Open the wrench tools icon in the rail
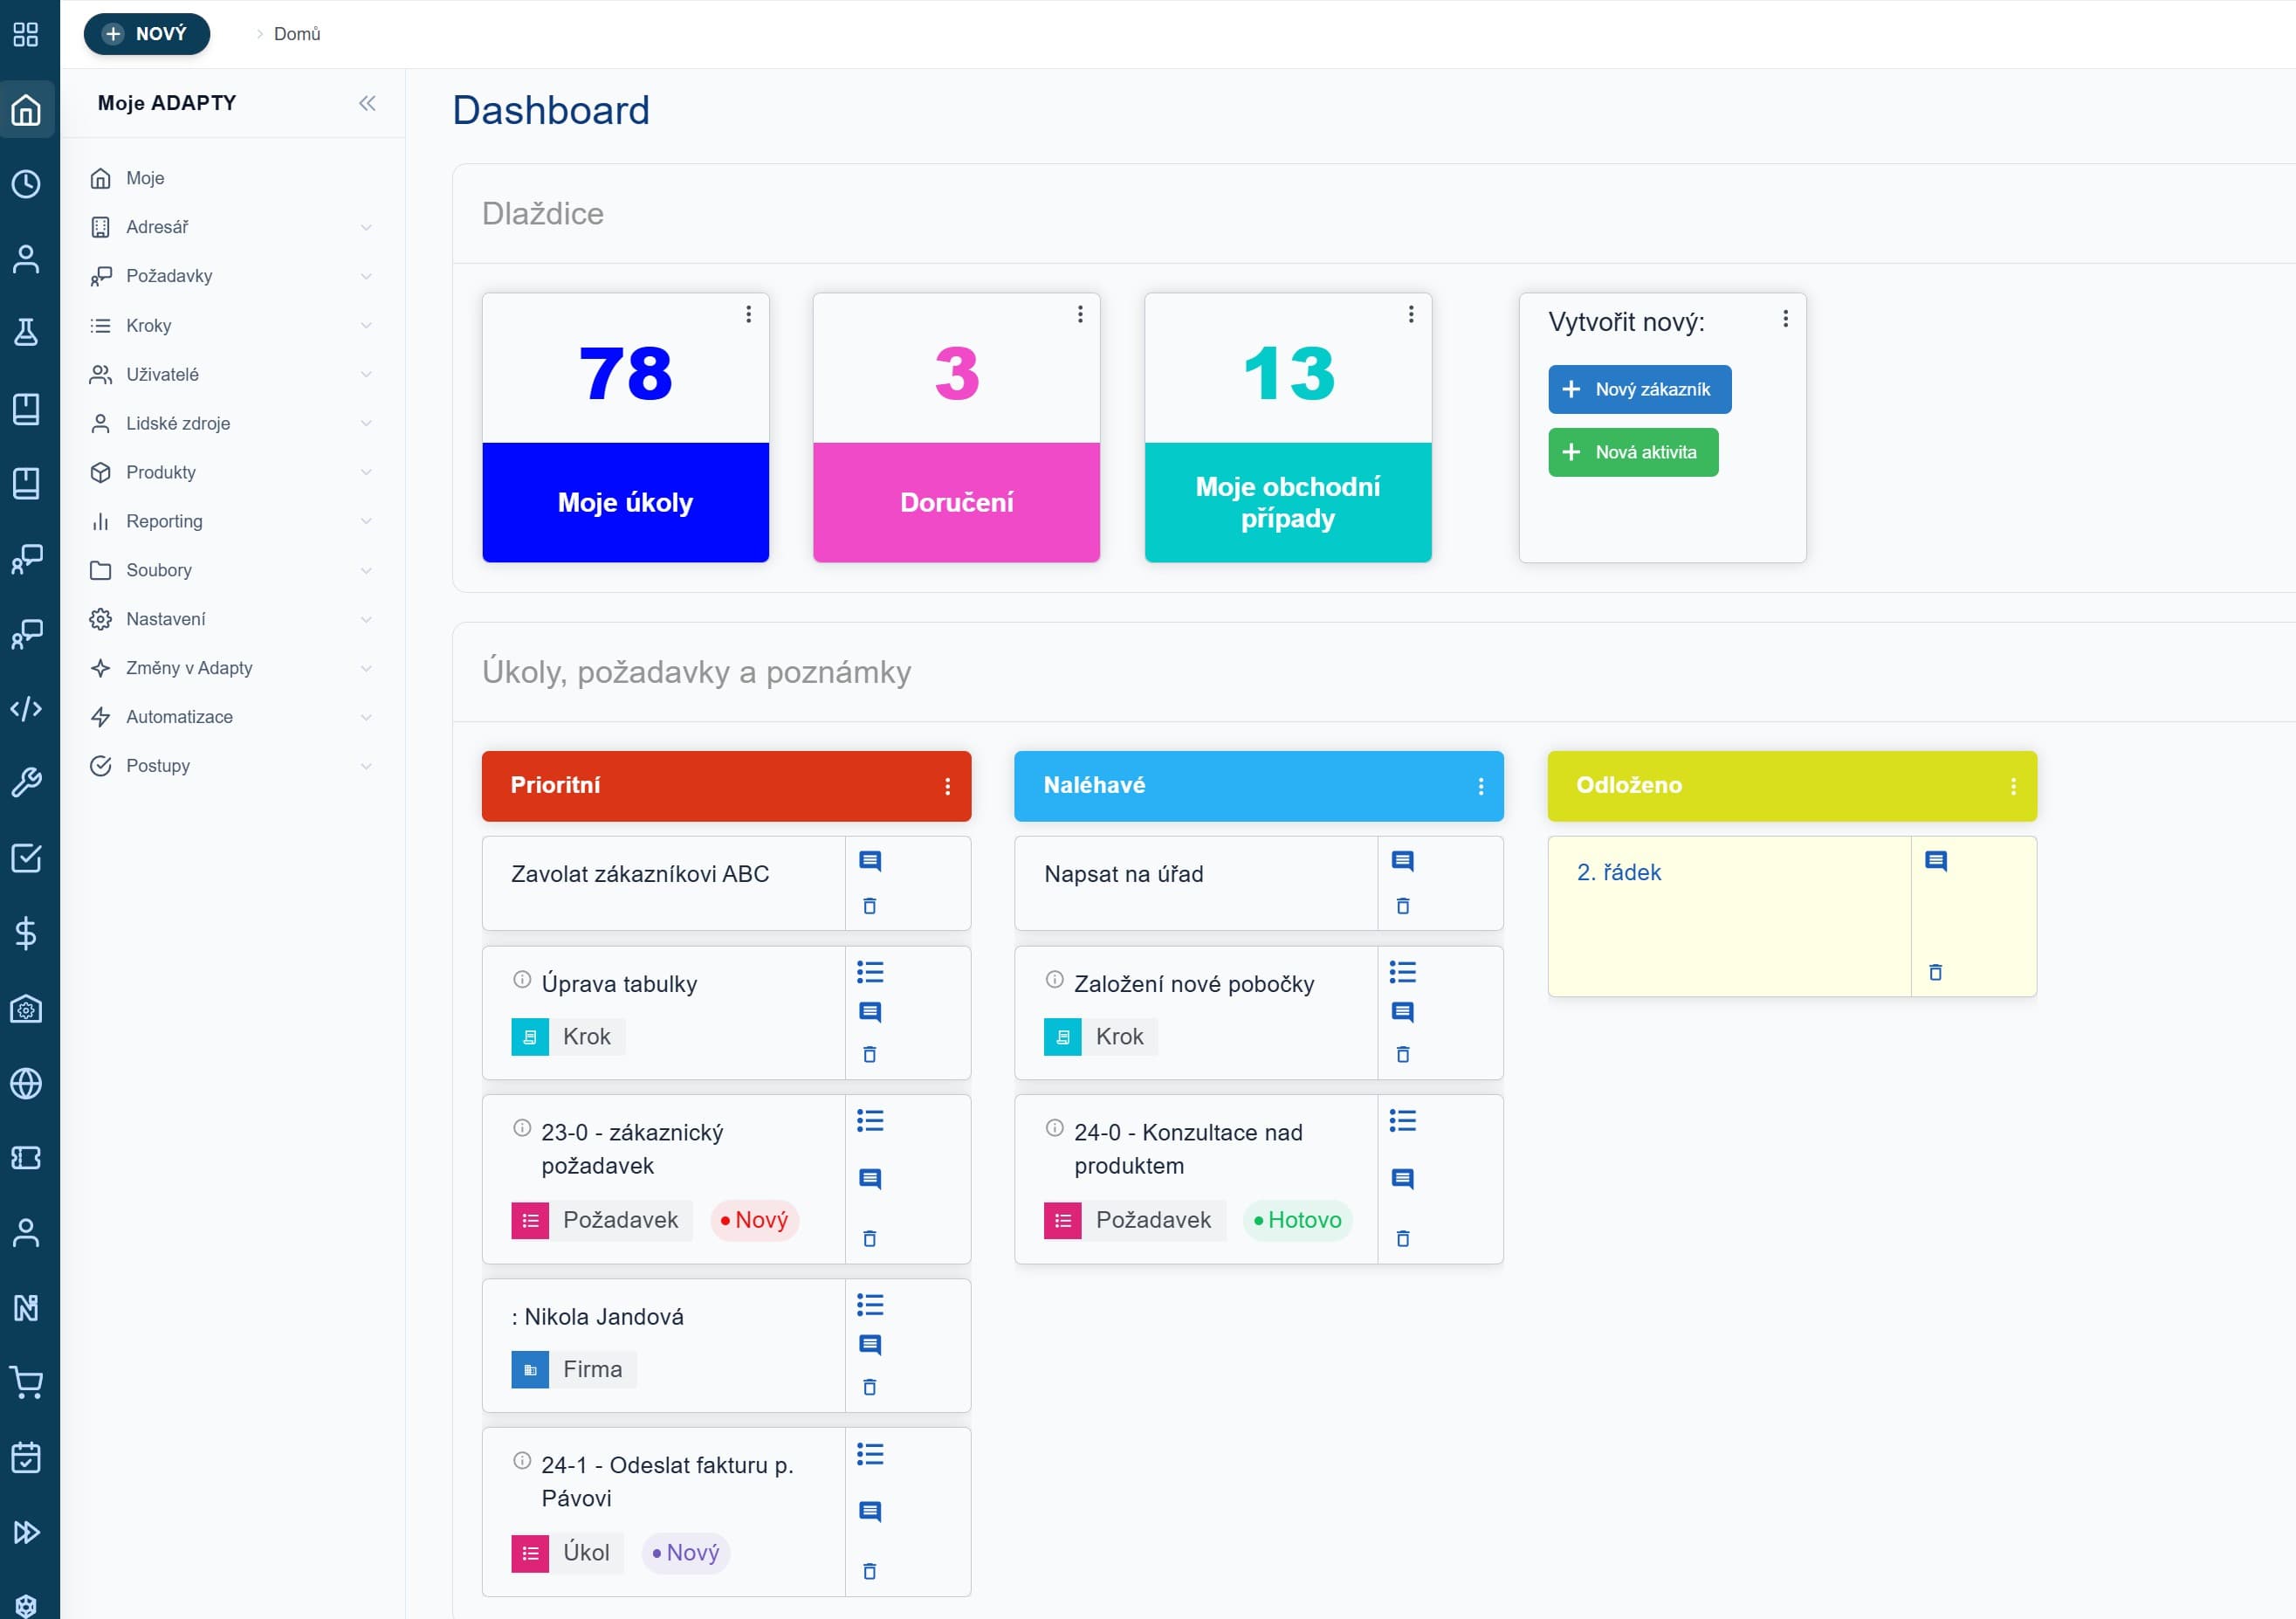The image size is (2296, 1619). pyautogui.click(x=26, y=783)
